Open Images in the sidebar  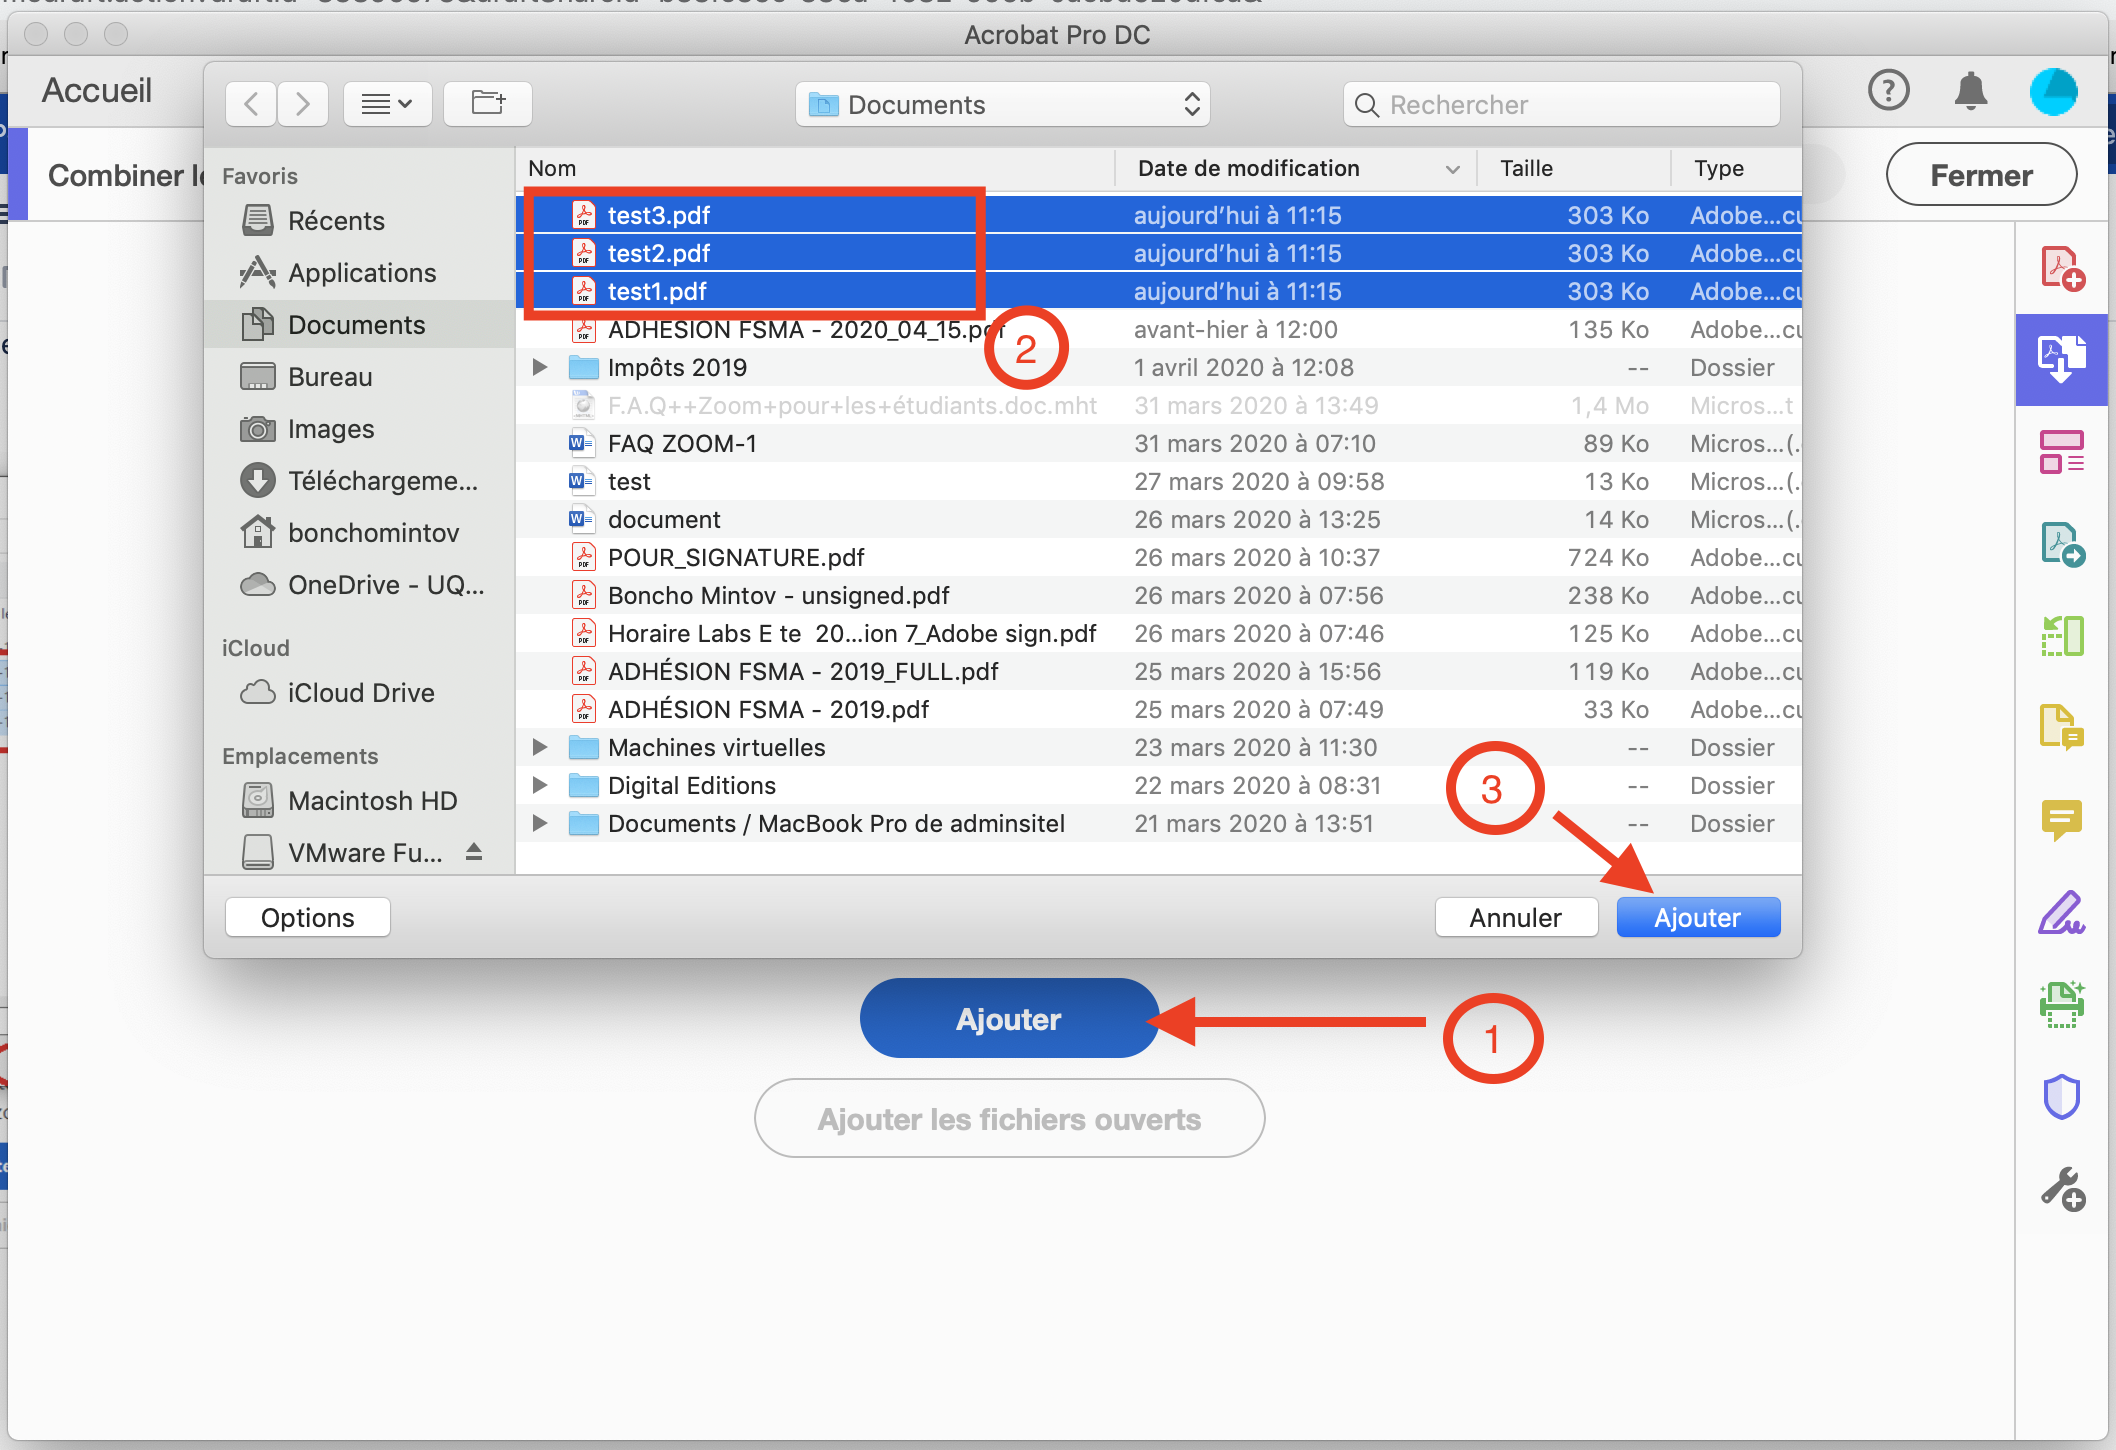[359, 428]
